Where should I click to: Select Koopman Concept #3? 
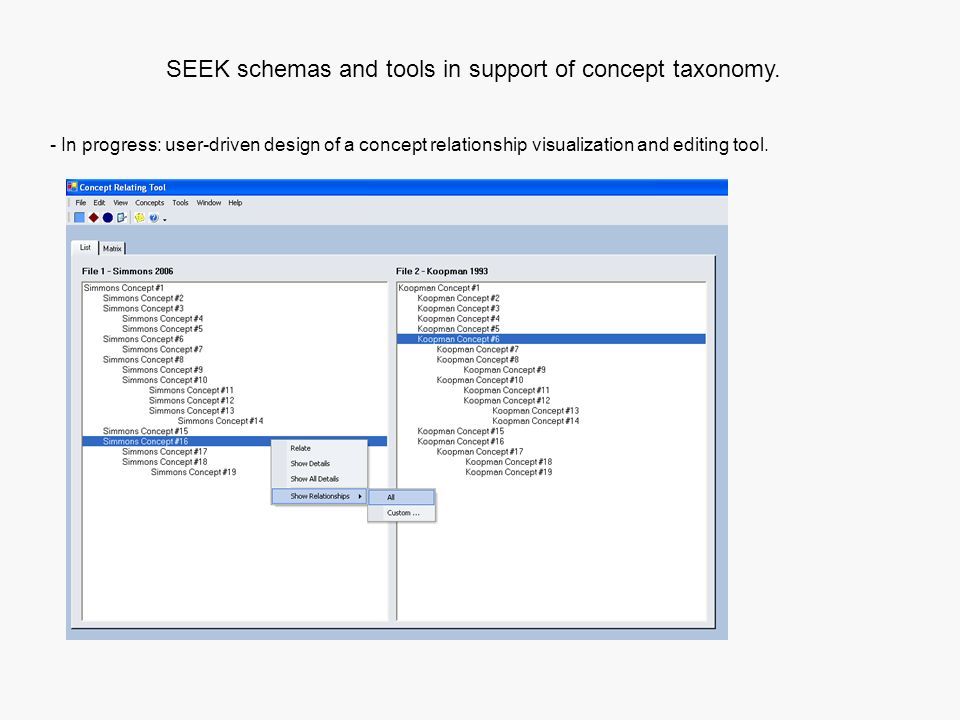[459, 309]
